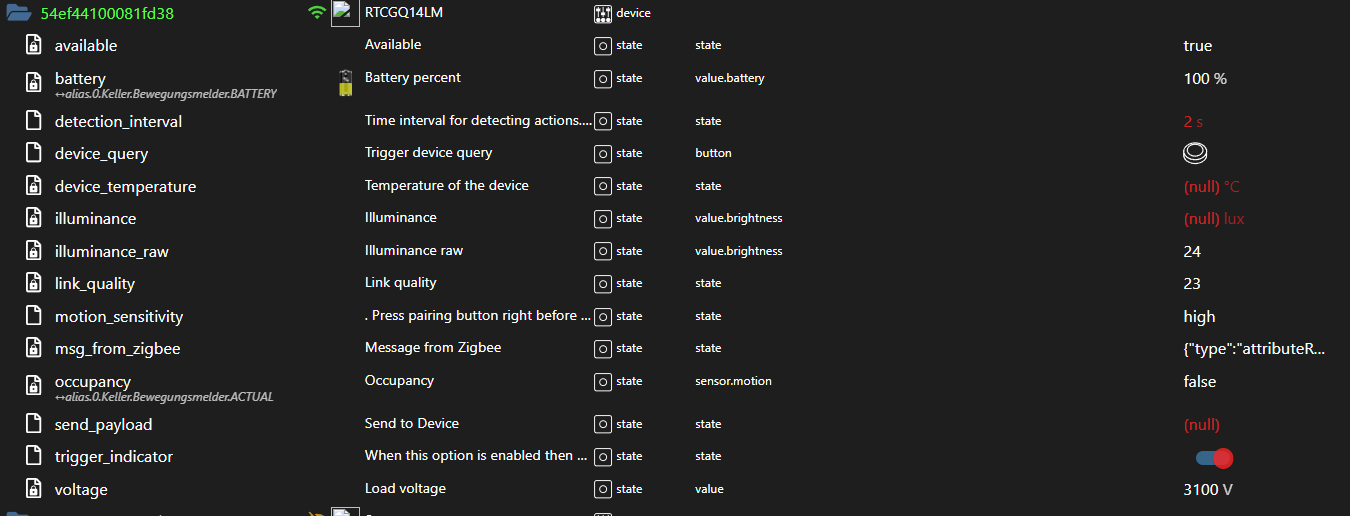1350x516 pixels.
Task: Click the device type icon for RTCGQ14LM
Action: tap(602, 13)
